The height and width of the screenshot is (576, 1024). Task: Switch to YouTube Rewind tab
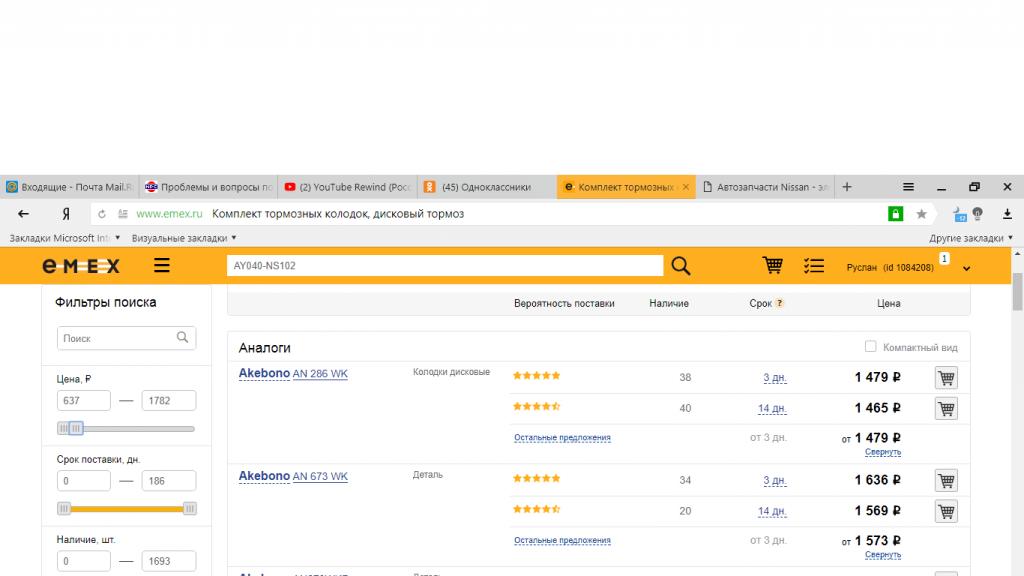[347, 187]
